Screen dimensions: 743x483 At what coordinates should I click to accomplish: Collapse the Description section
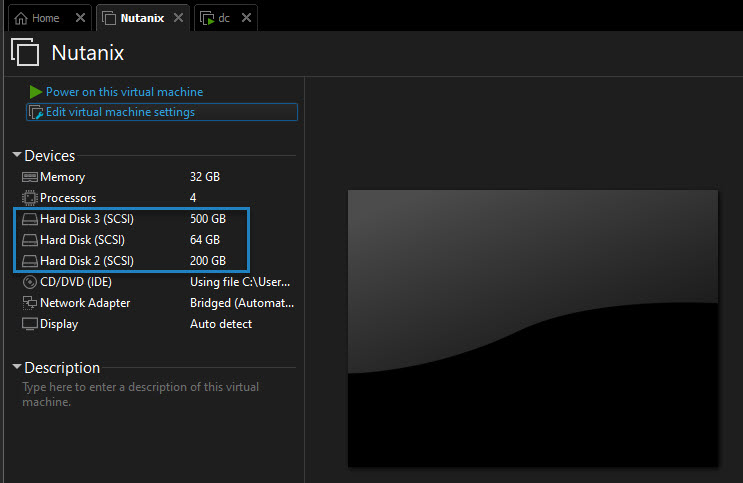pyautogui.click(x=17, y=366)
